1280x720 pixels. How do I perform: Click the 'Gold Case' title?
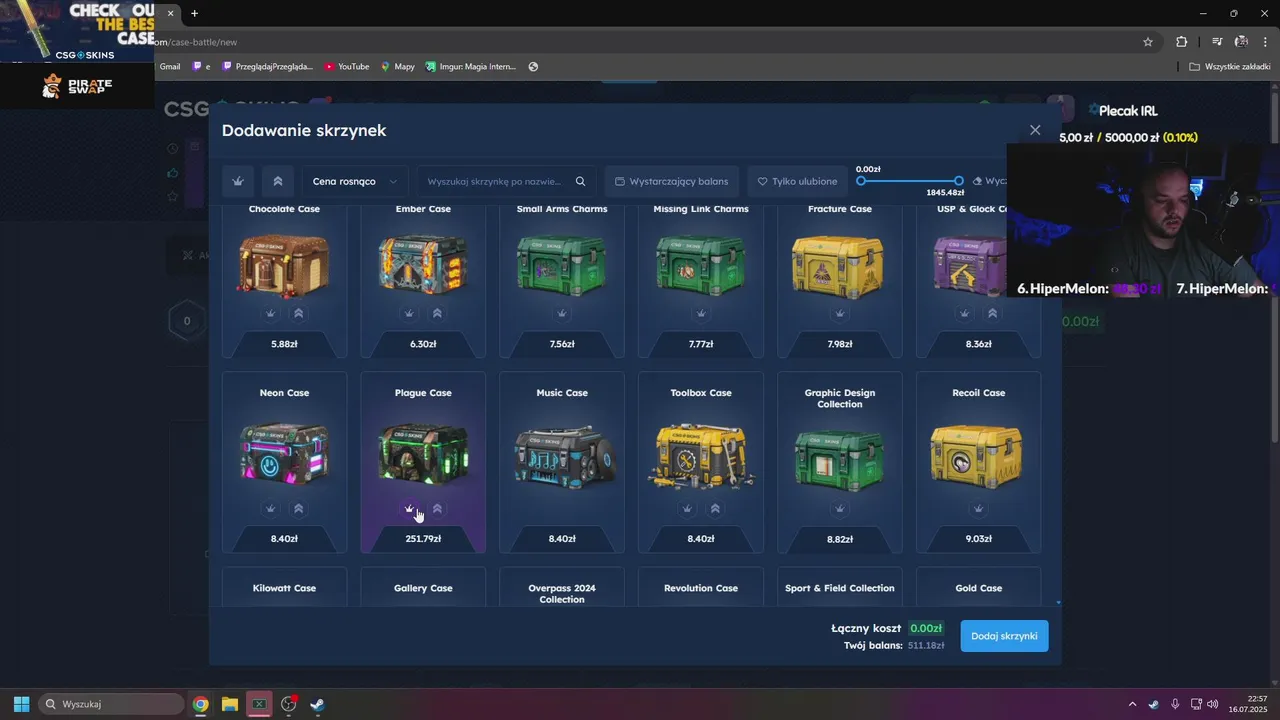[x=978, y=588]
